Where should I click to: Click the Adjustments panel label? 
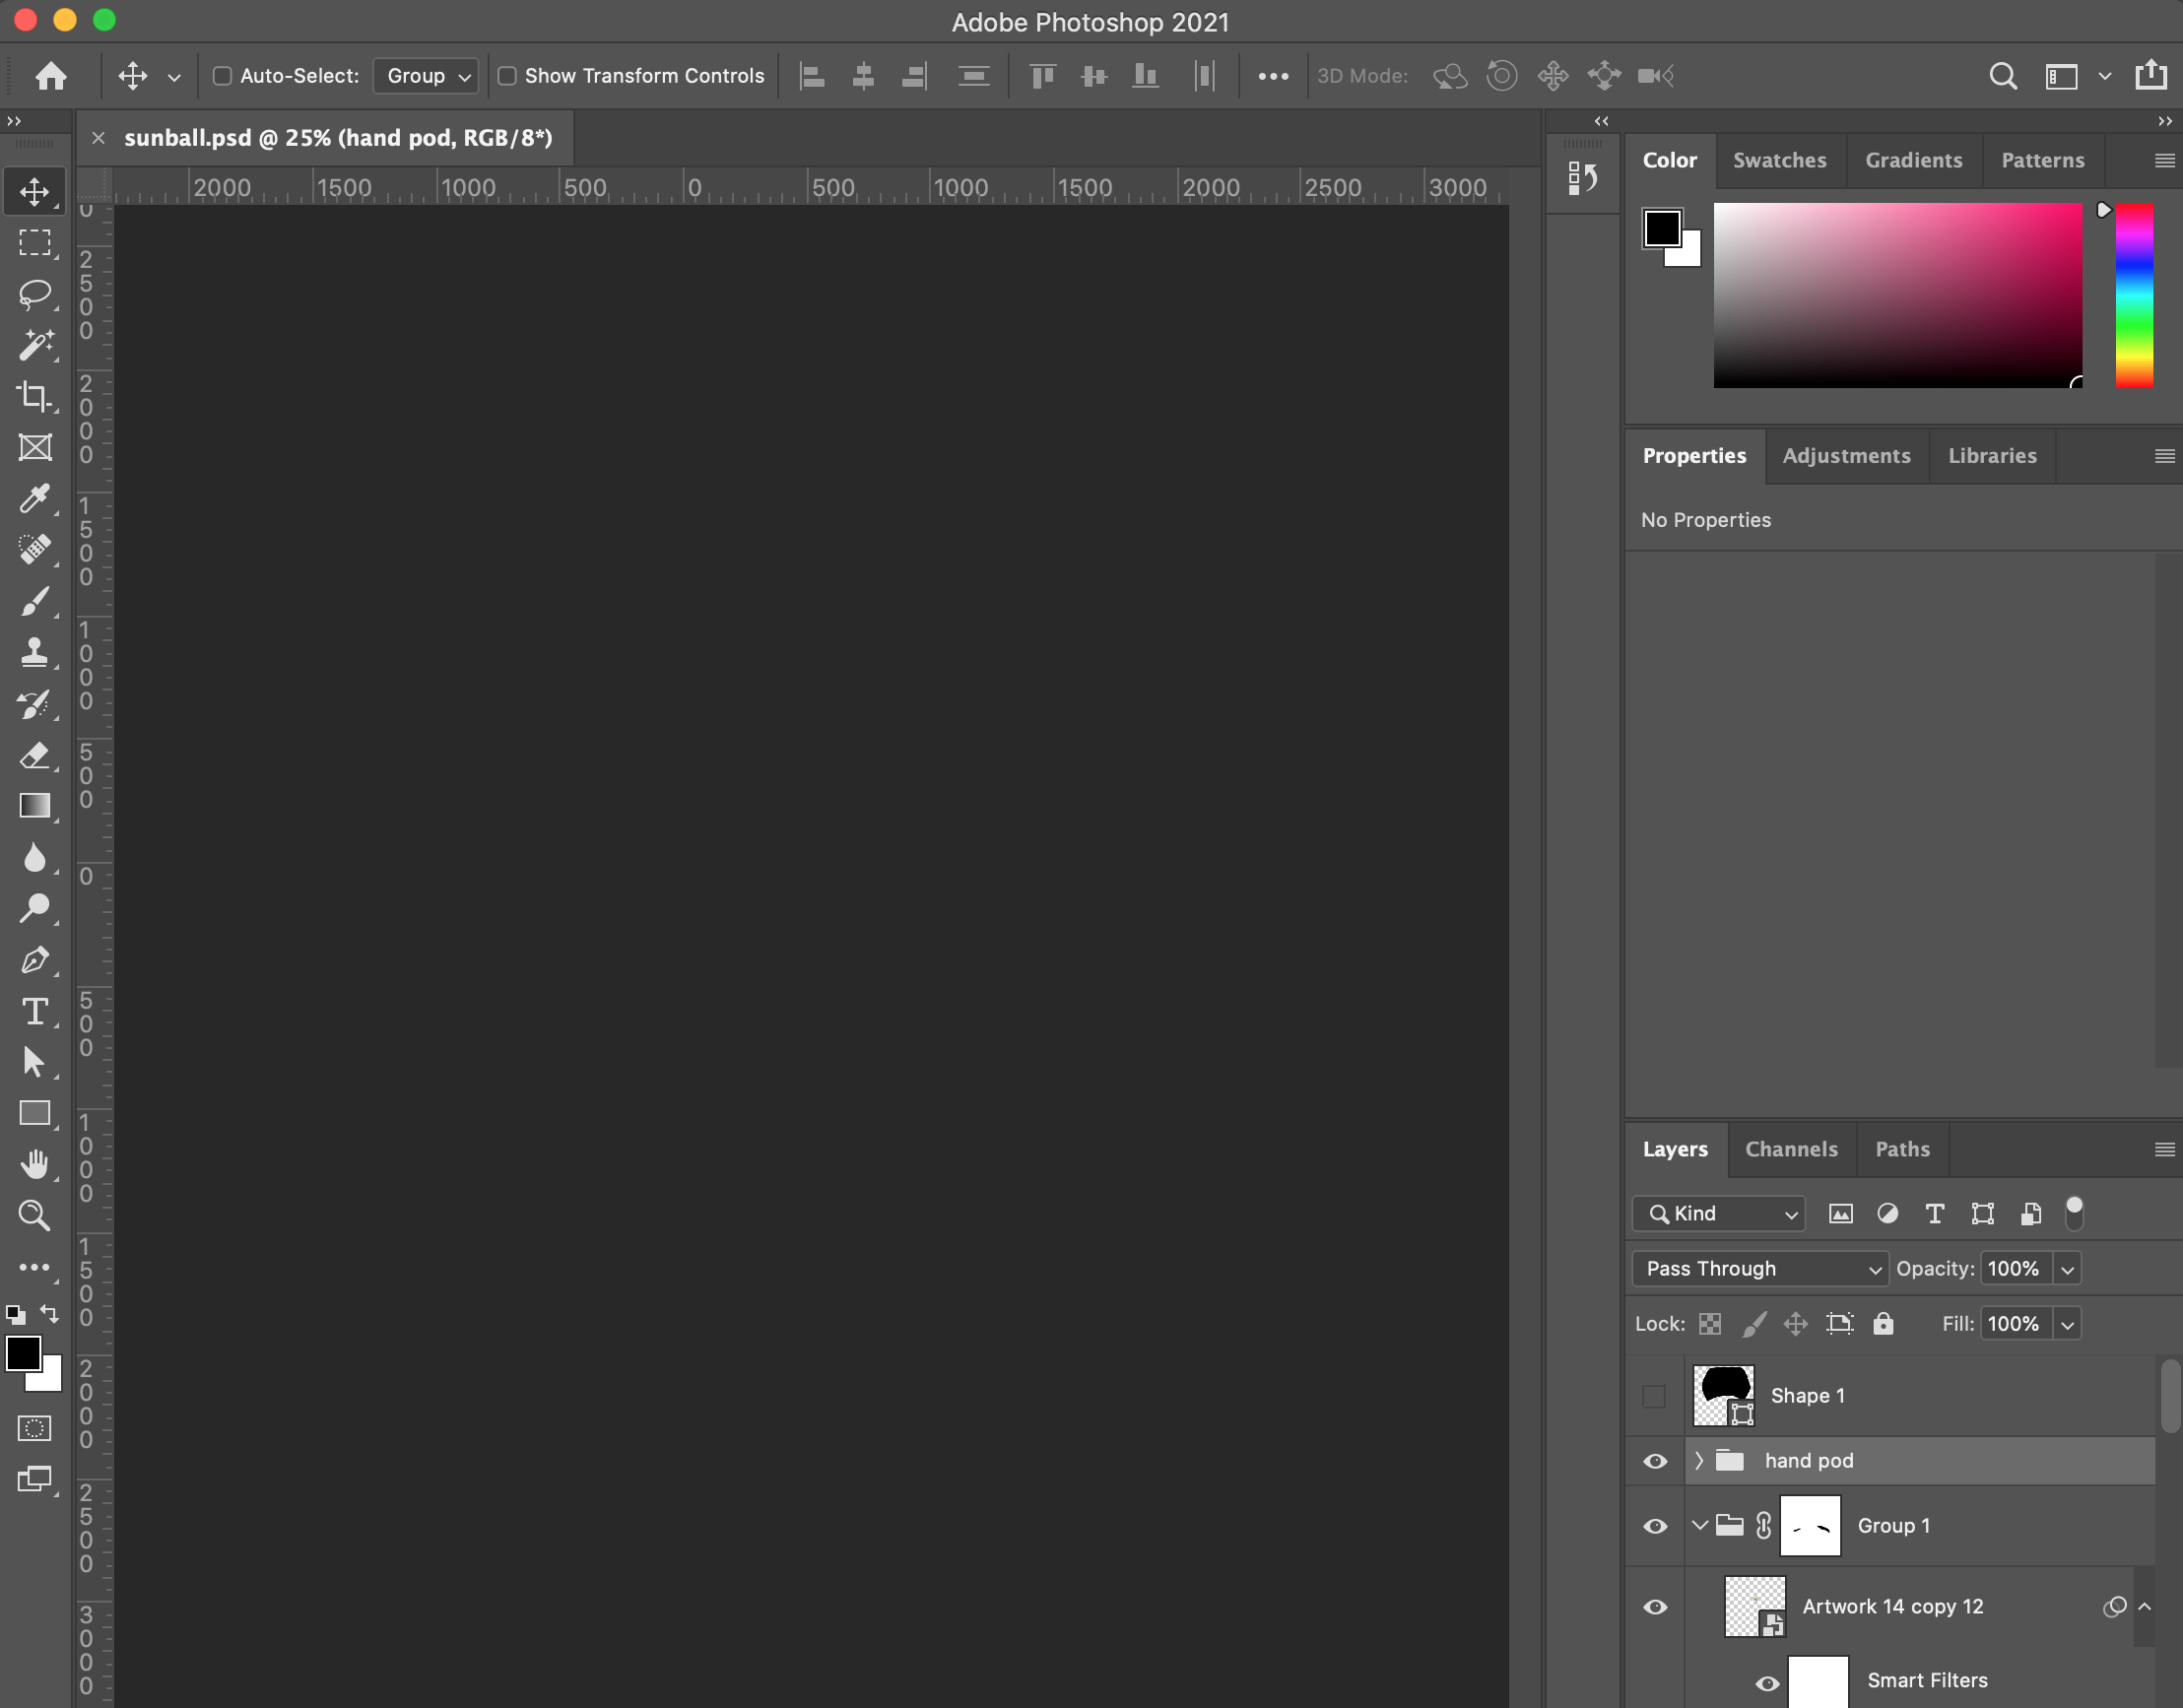pyautogui.click(x=1847, y=455)
